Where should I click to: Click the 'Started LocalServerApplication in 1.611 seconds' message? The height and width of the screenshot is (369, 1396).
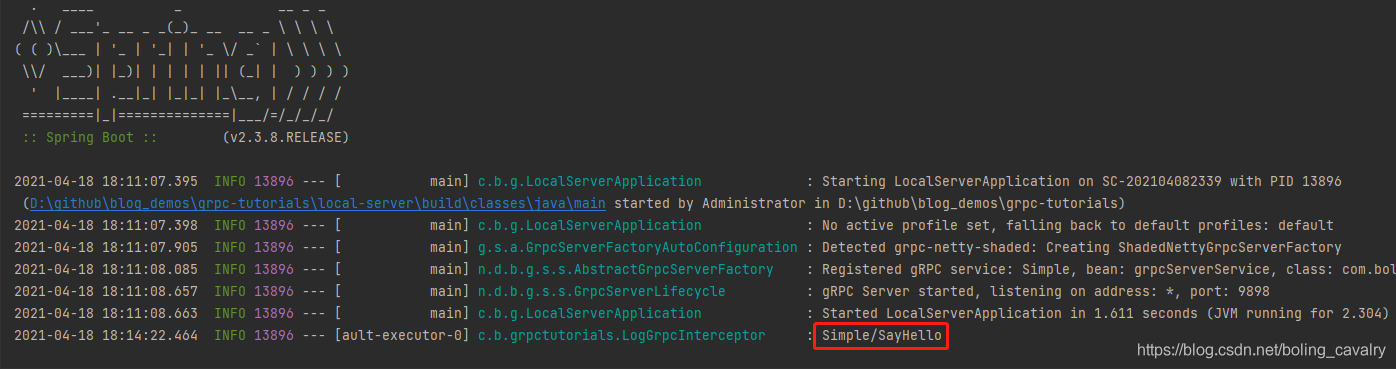coord(1105,313)
